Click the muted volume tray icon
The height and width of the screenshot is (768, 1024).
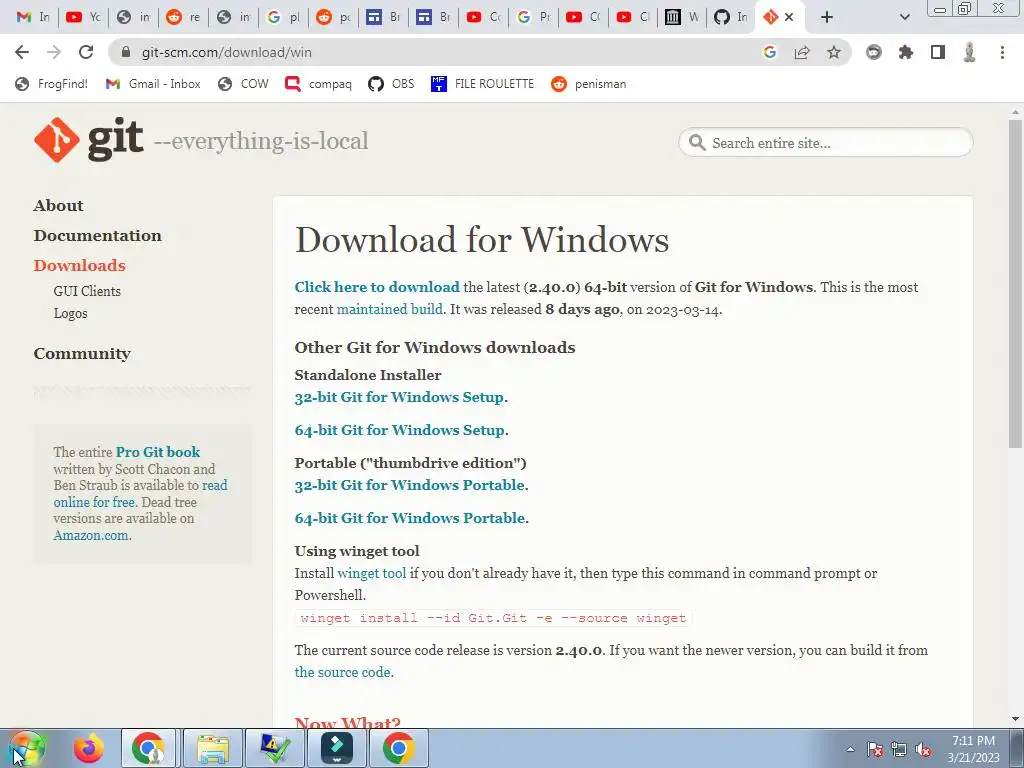point(923,750)
